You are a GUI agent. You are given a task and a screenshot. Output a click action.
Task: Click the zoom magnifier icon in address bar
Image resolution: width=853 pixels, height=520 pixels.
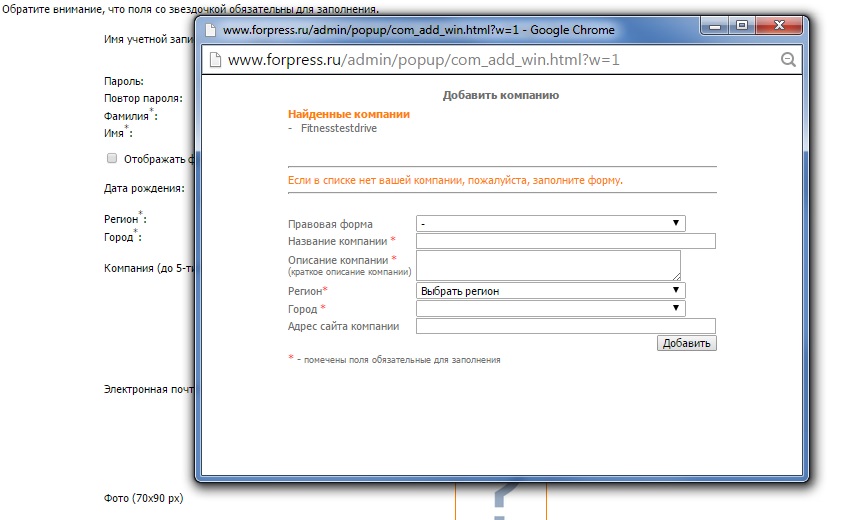pyautogui.click(x=788, y=60)
